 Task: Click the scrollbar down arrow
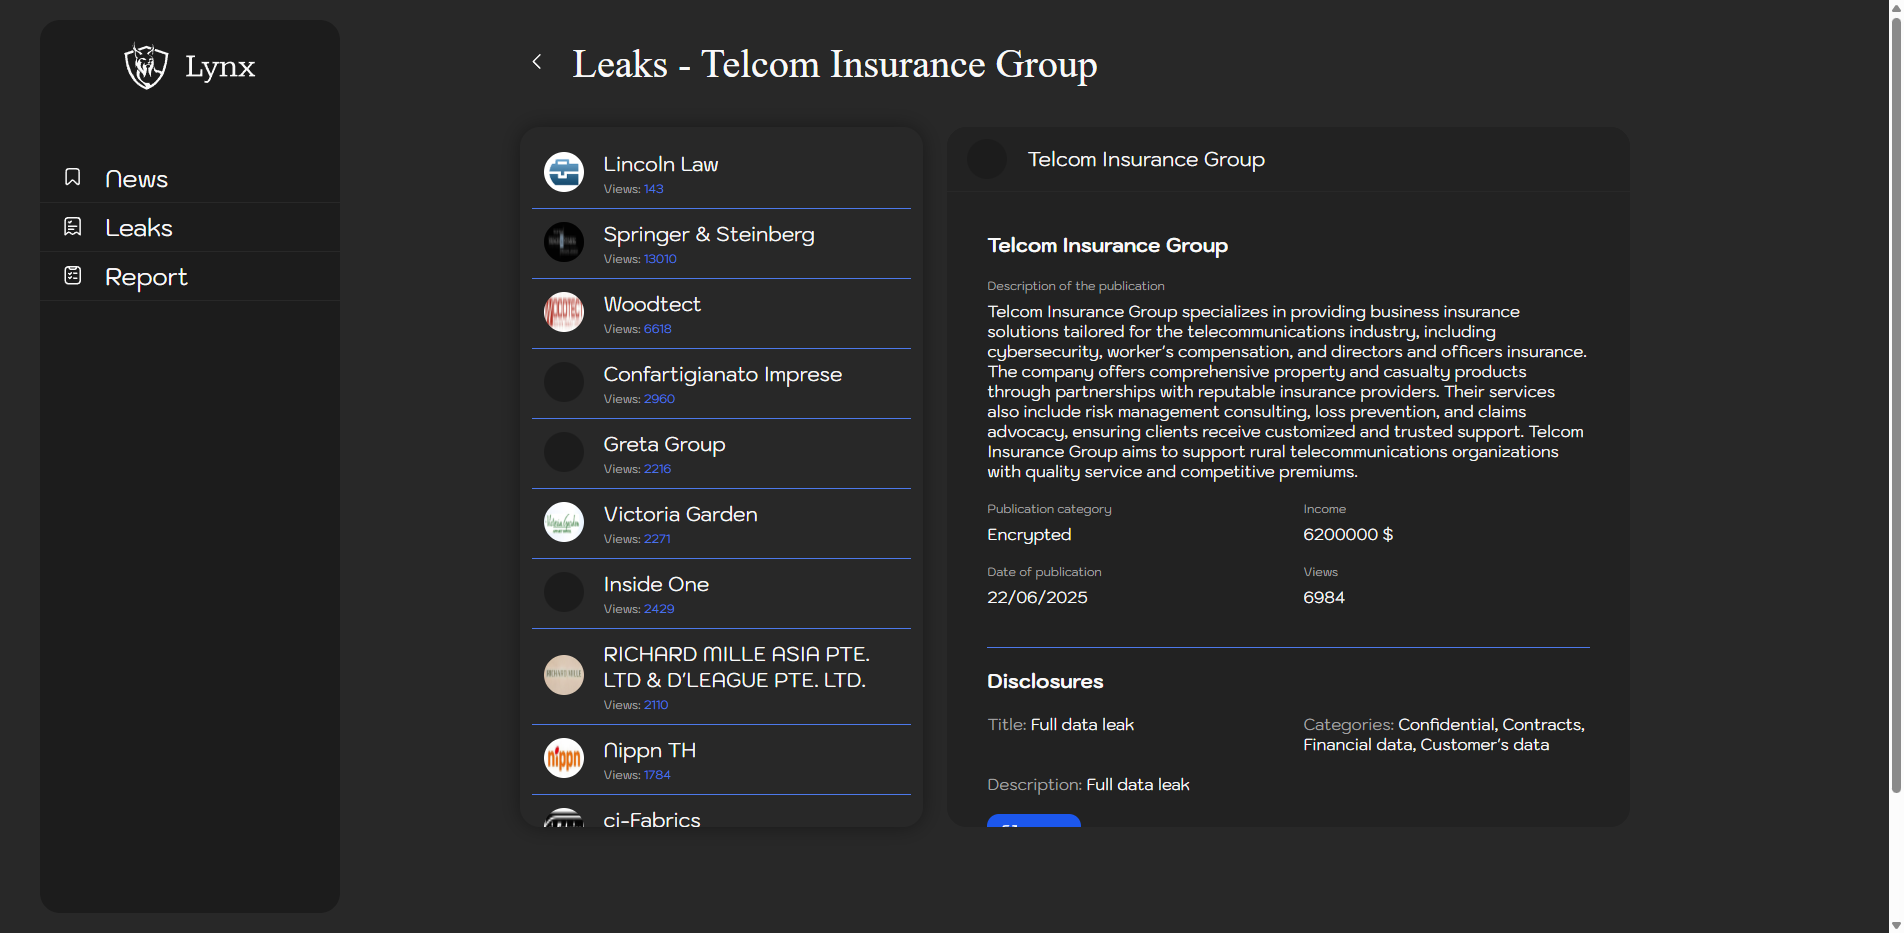click(x=1895, y=925)
